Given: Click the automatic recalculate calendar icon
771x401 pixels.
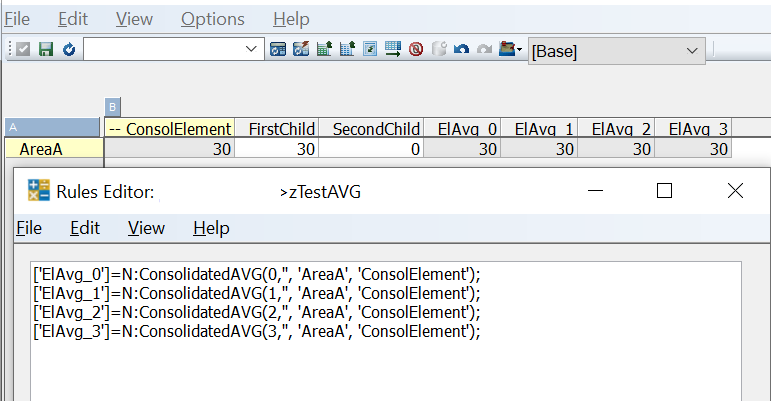Looking at the screenshot, I should [278, 49].
